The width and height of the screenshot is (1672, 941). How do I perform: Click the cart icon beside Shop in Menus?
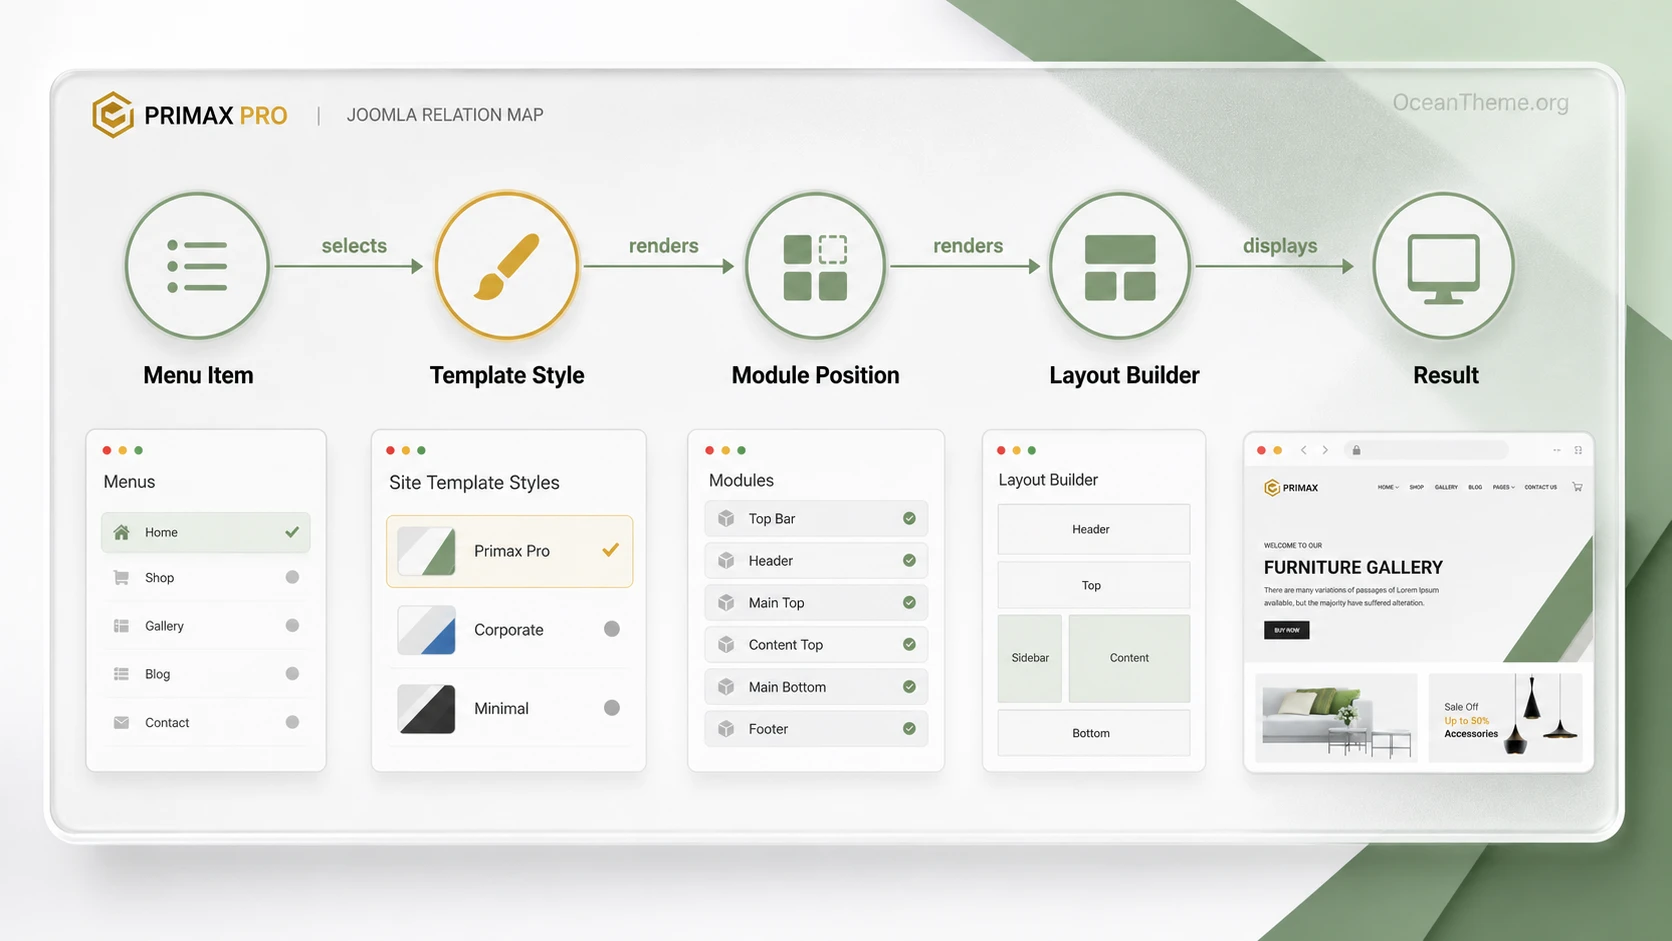121,577
